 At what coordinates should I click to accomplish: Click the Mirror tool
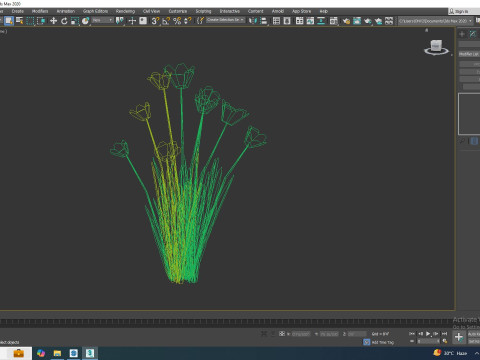tap(253, 21)
